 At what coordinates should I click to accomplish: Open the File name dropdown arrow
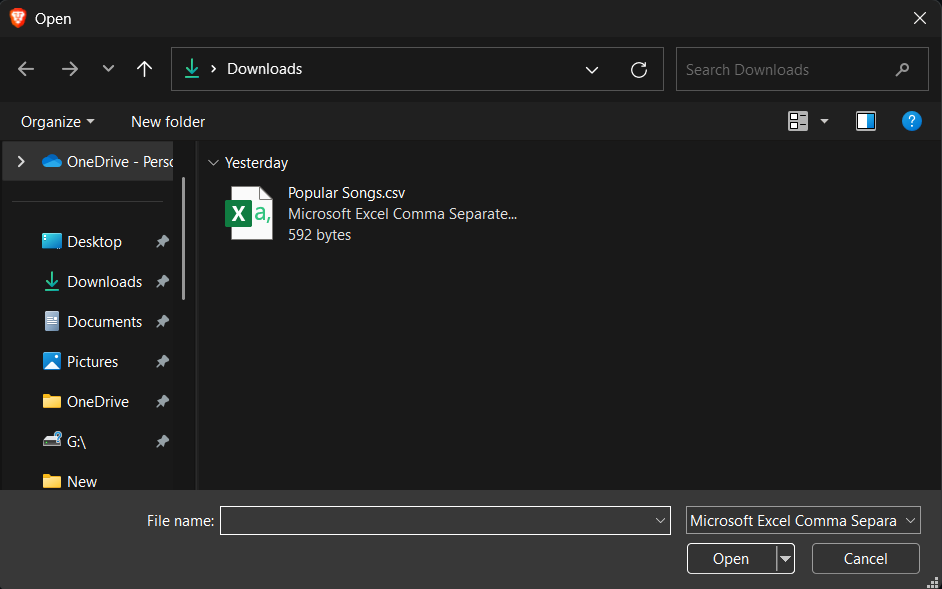(x=660, y=520)
